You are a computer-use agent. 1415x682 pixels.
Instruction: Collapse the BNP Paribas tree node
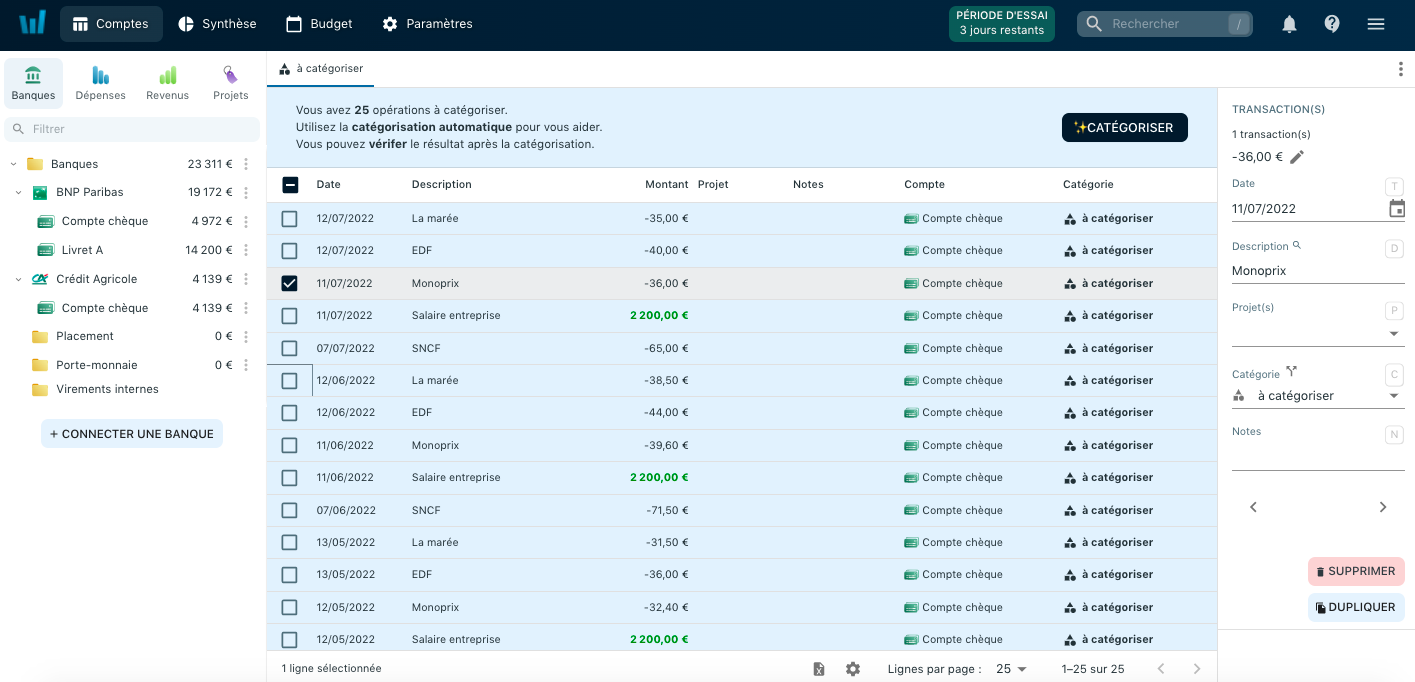point(18,192)
